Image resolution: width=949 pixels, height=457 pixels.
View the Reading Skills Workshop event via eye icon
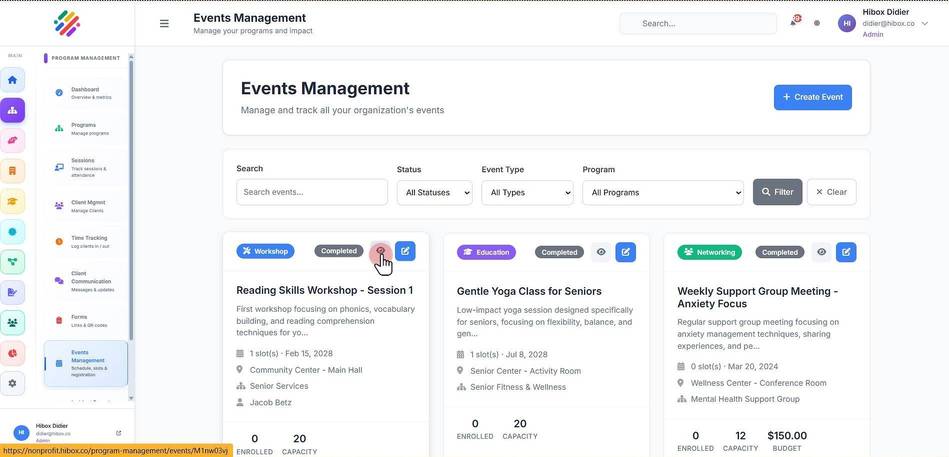click(x=380, y=251)
